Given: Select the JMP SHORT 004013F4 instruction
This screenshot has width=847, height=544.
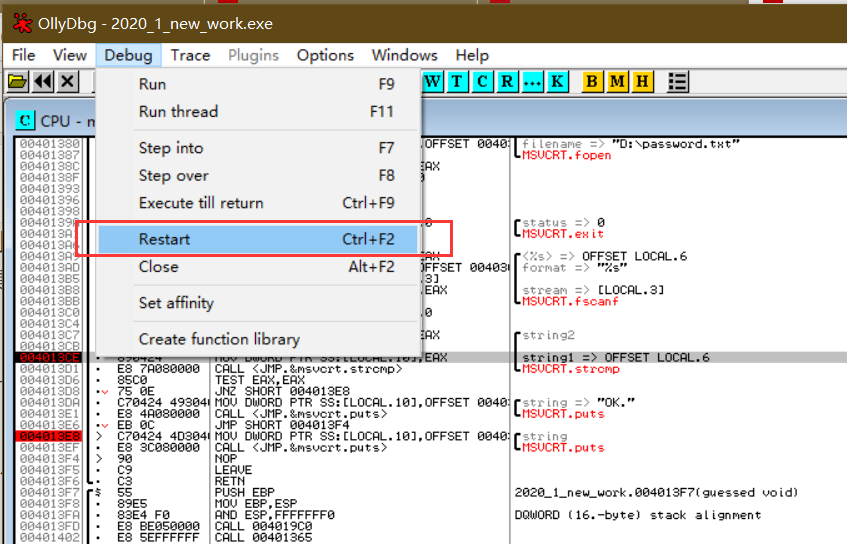Looking at the screenshot, I should click(282, 425).
